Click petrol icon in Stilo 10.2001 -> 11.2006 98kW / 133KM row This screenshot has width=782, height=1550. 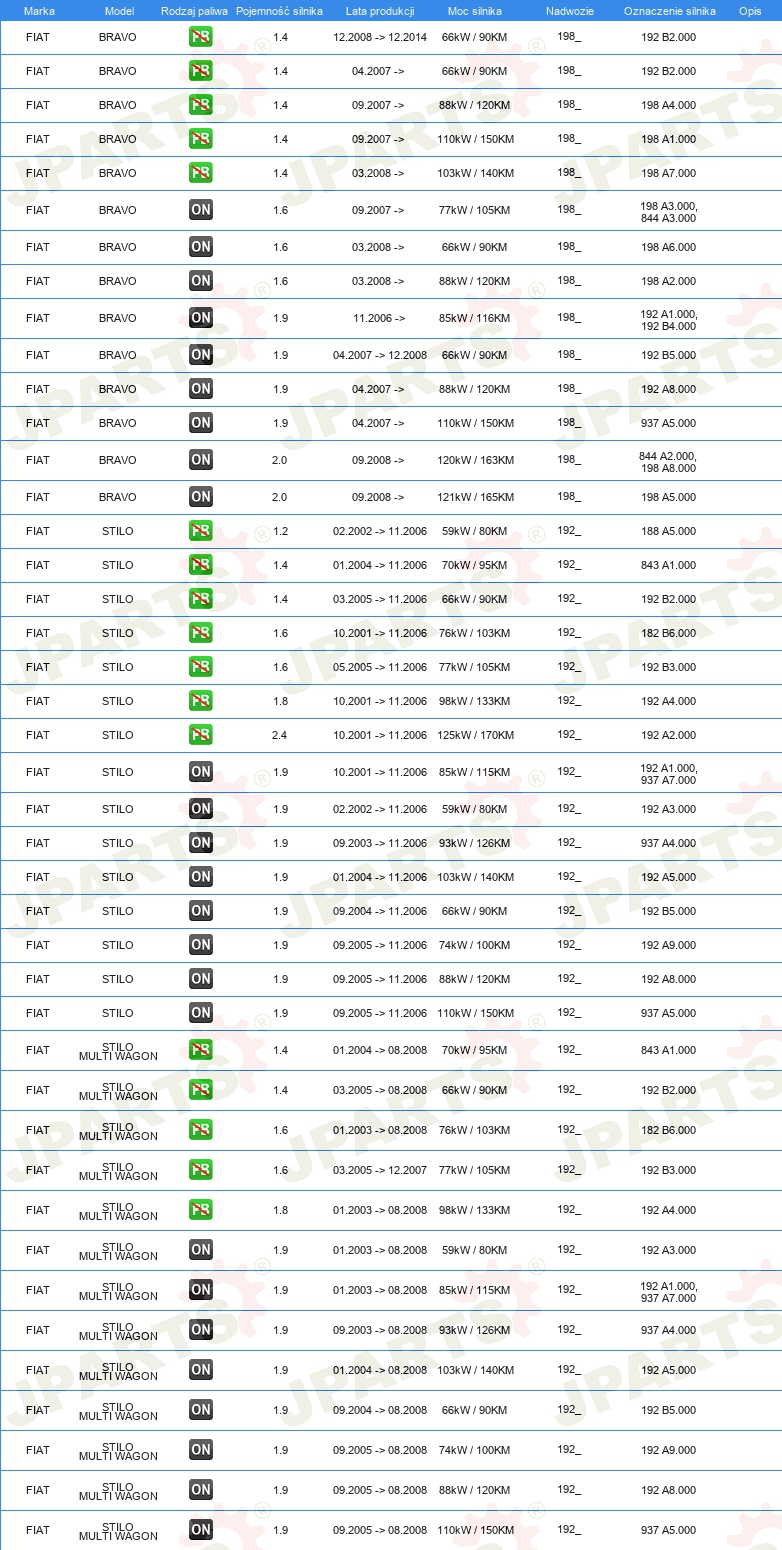coord(201,701)
